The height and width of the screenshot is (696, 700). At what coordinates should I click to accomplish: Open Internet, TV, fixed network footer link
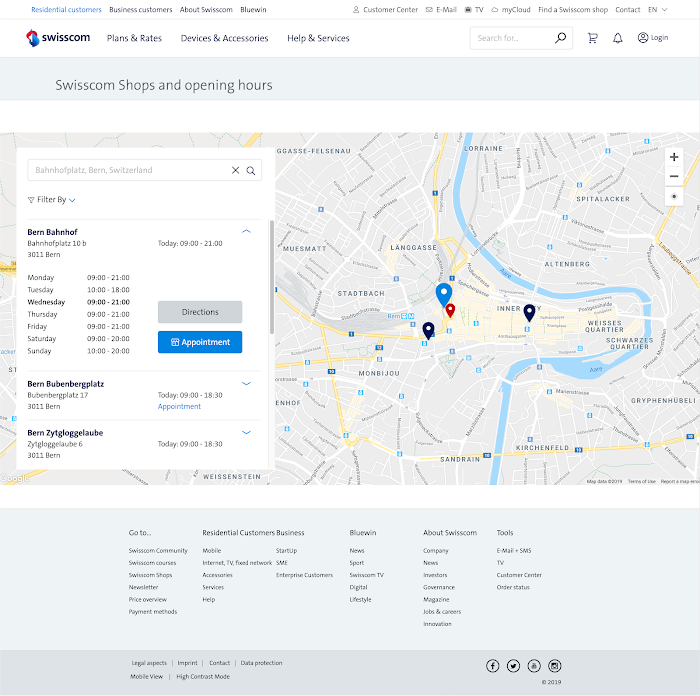click(237, 563)
